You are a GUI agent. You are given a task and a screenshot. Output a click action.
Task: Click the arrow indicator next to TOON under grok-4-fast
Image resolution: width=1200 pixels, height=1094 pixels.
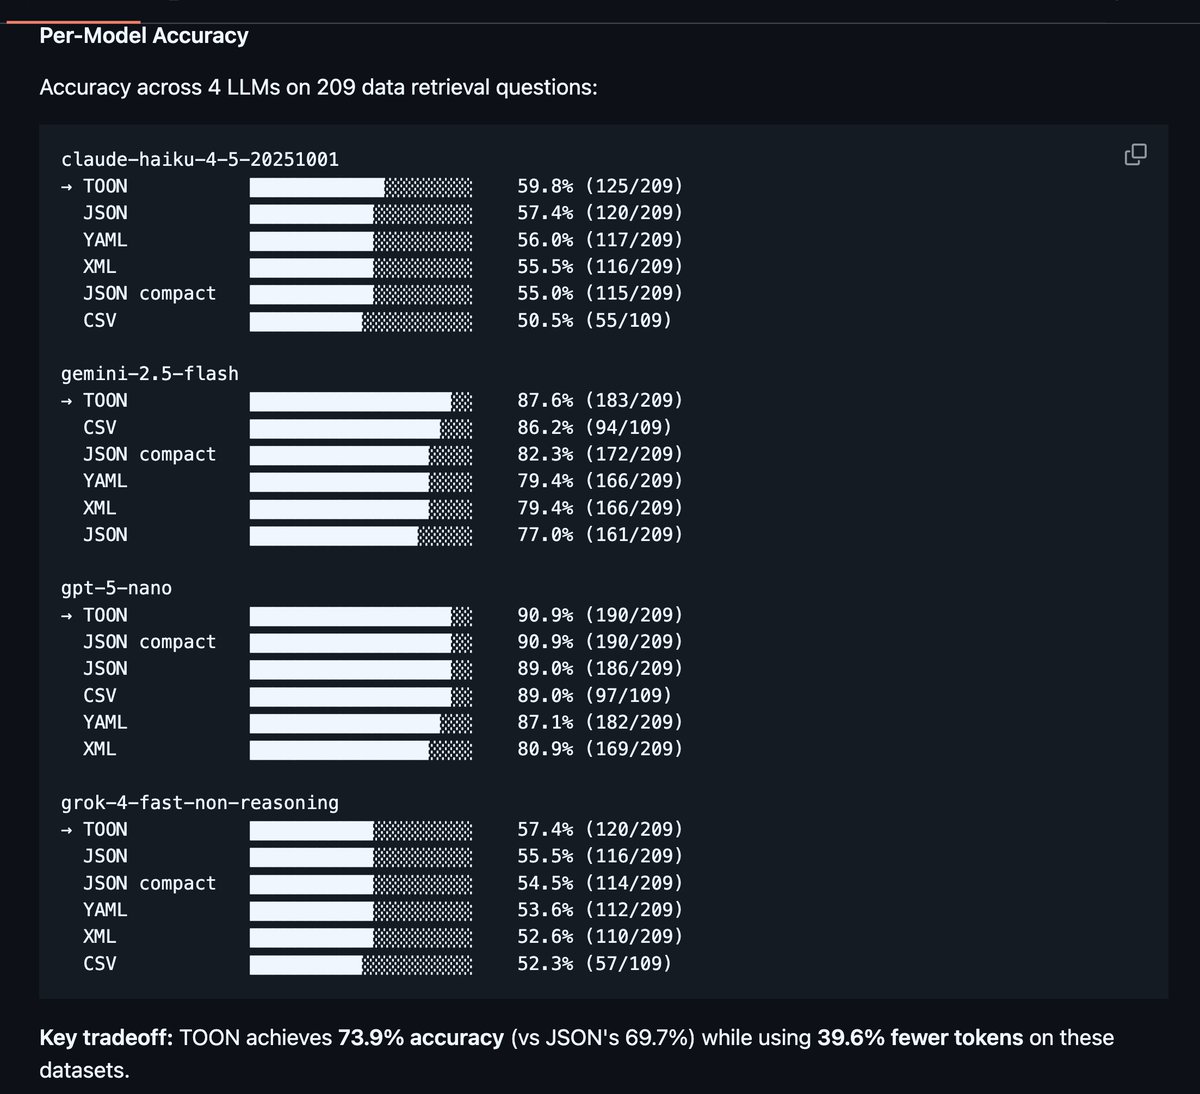point(66,829)
